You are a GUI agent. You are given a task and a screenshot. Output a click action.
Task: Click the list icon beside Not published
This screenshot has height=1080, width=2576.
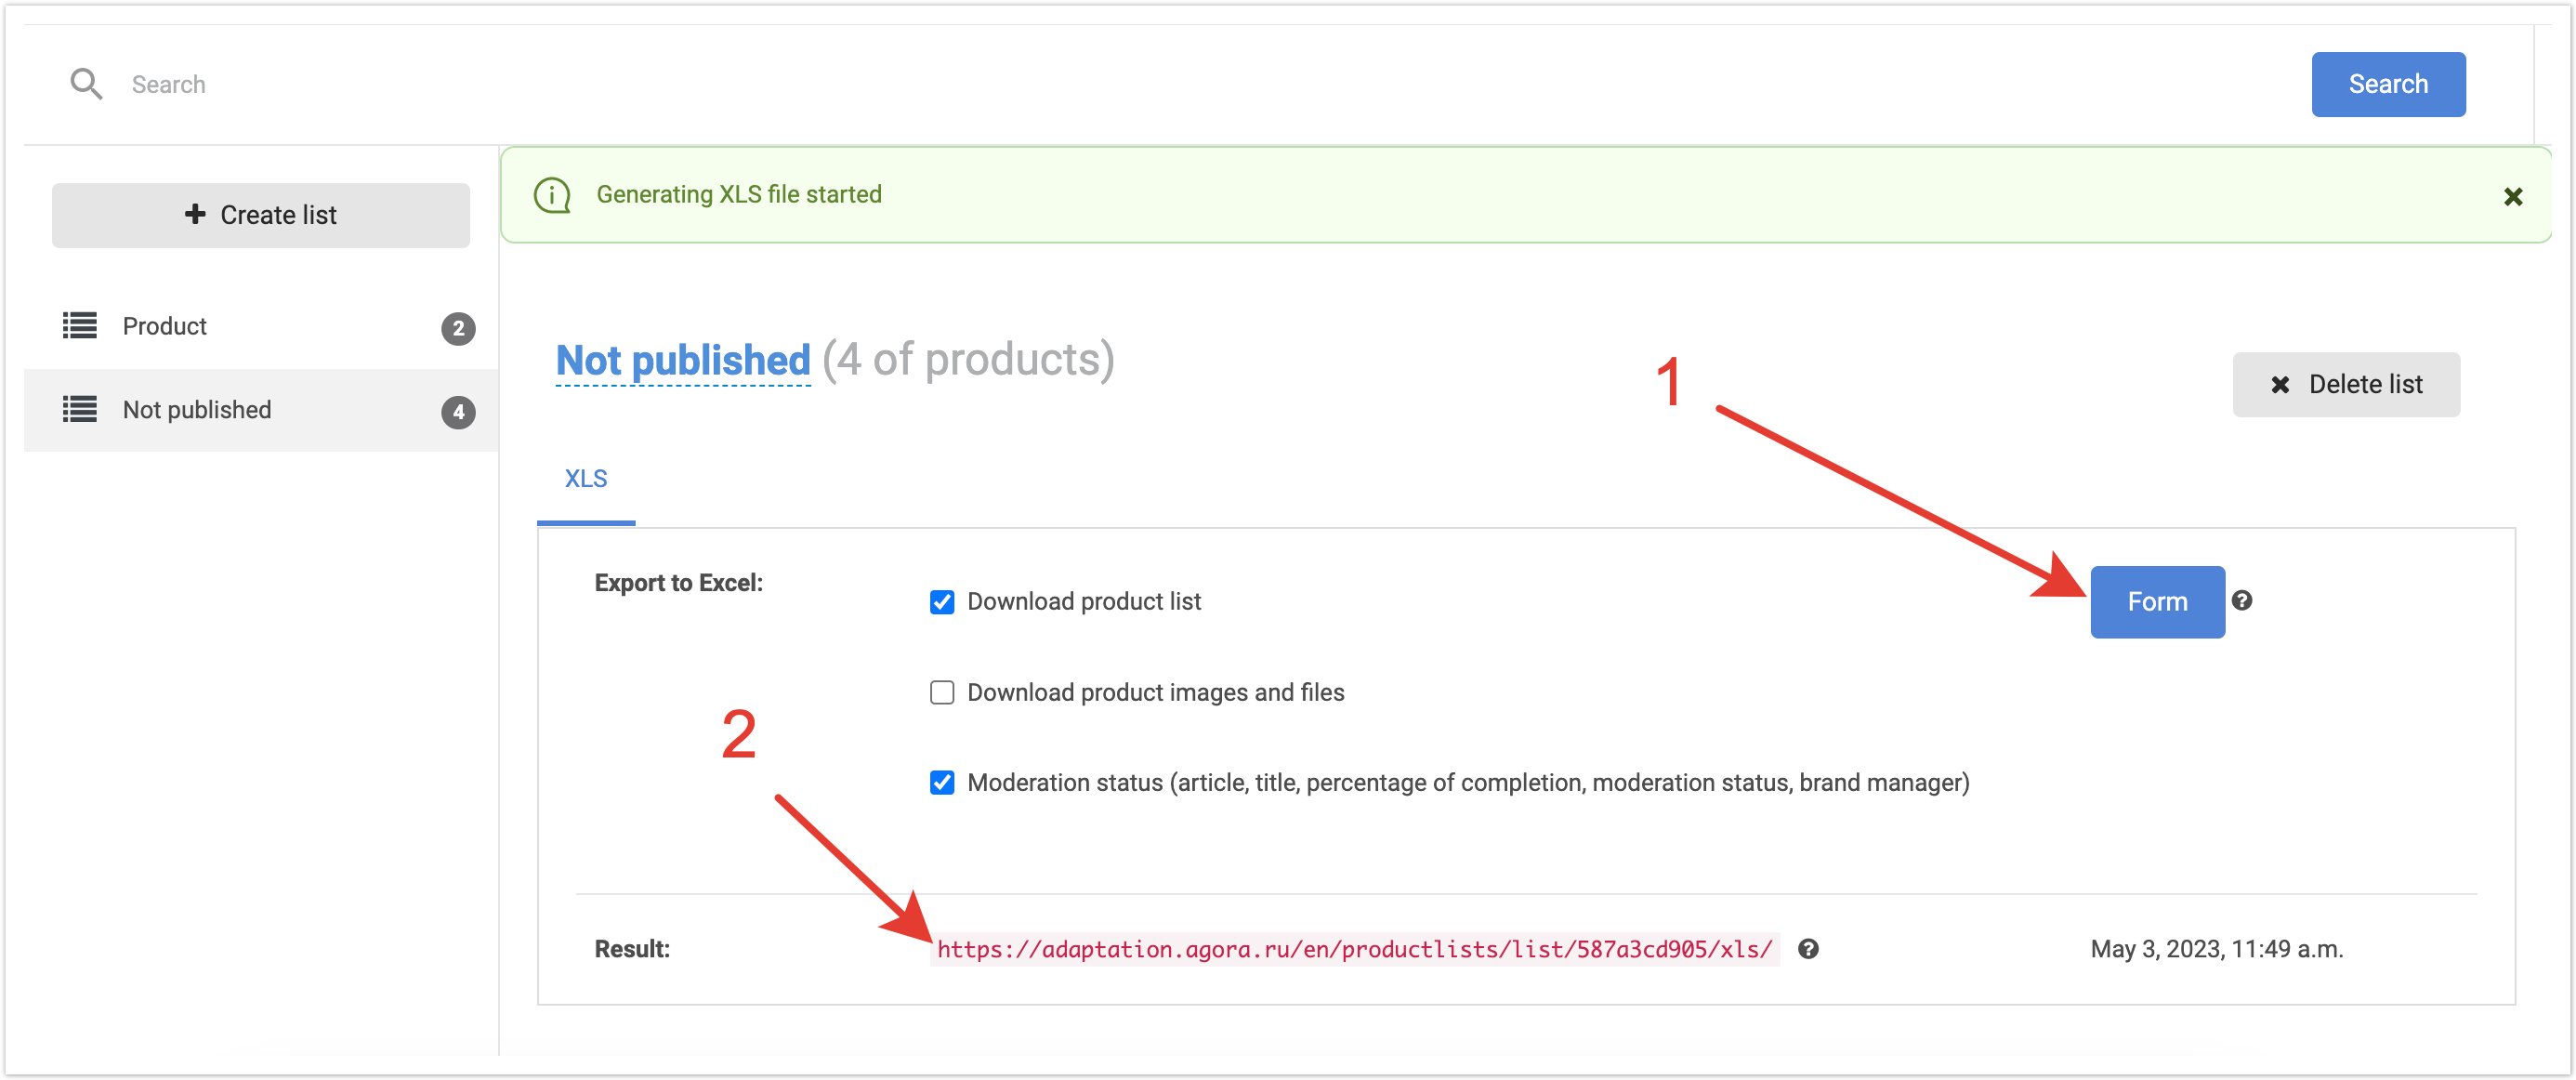pos(80,410)
